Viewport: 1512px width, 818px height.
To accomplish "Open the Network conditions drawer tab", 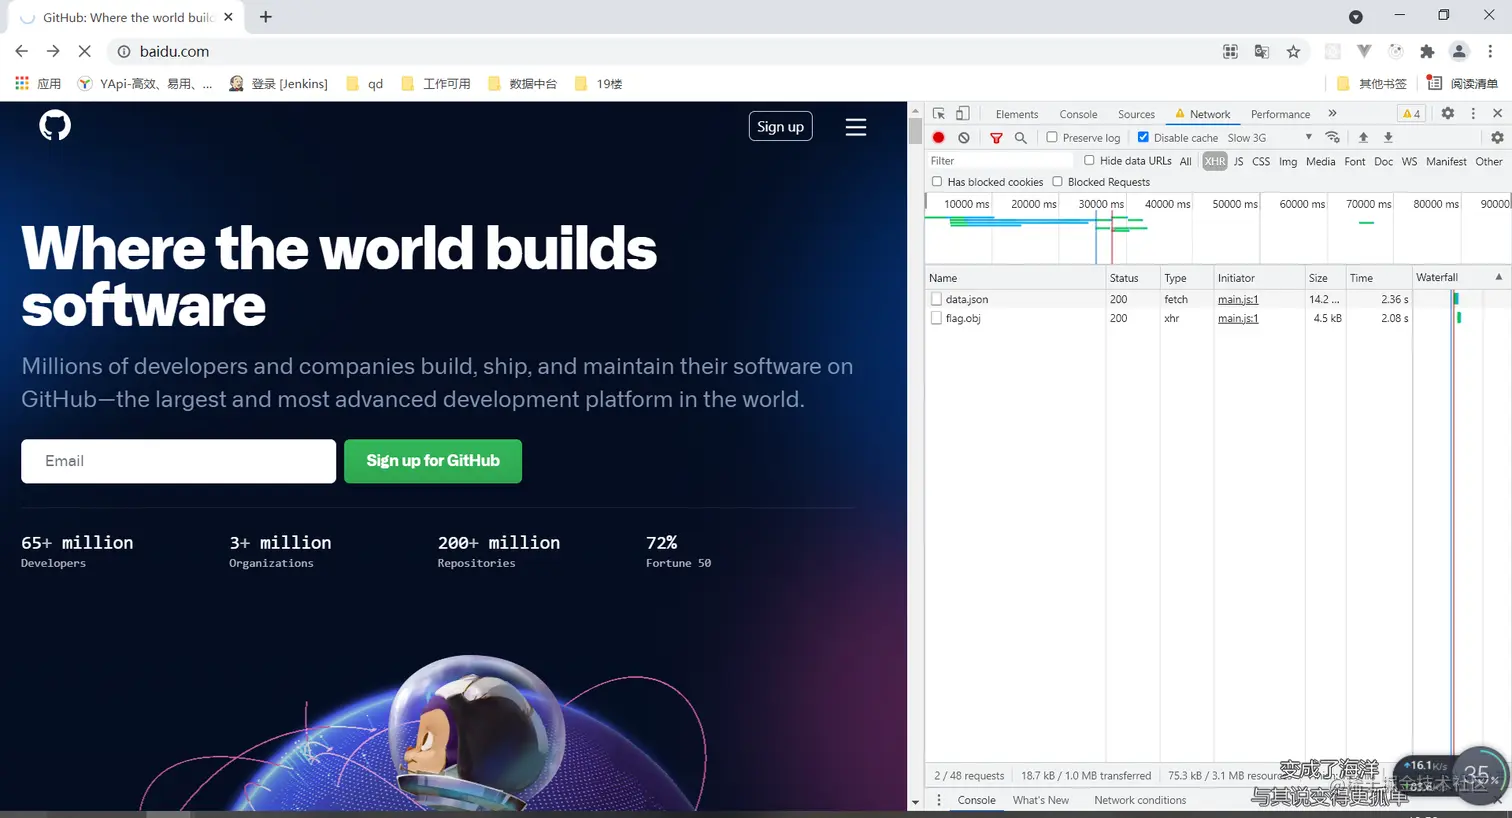I will 1140,800.
